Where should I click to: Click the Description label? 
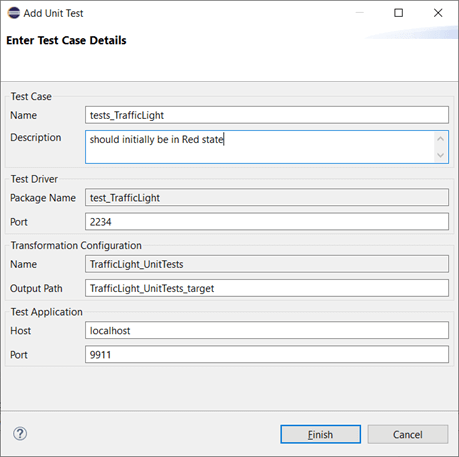(x=36, y=137)
